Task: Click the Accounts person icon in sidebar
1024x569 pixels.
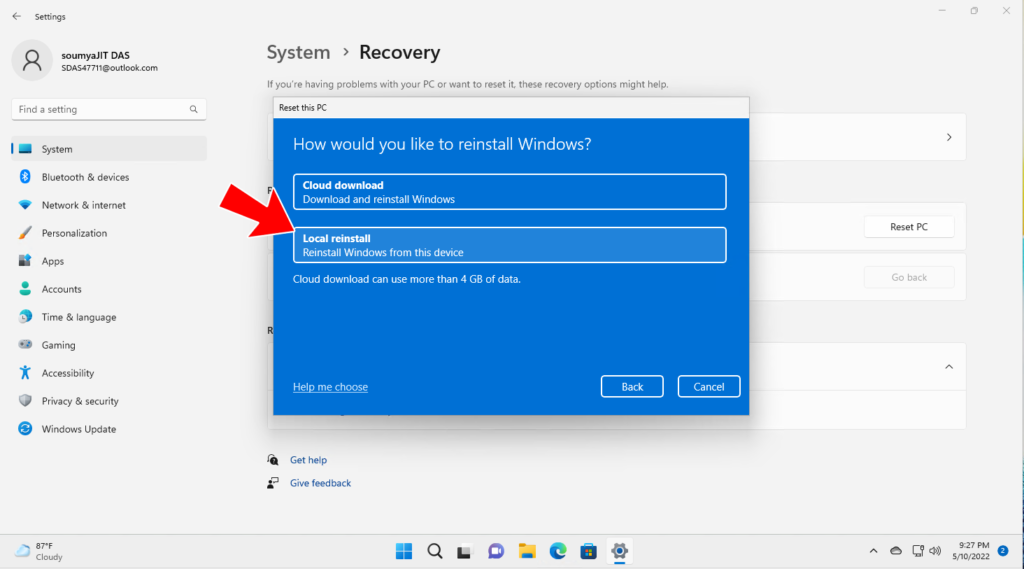Action: click(25, 288)
